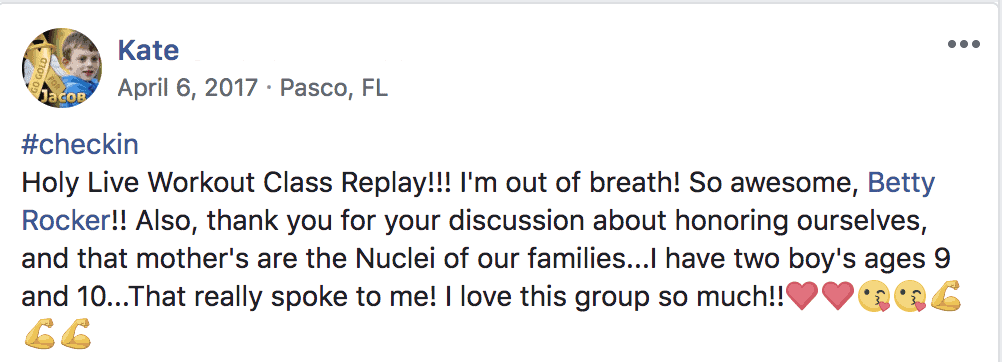Open the tagged name Betty link
The image size is (1002, 362).
(x=901, y=184)
